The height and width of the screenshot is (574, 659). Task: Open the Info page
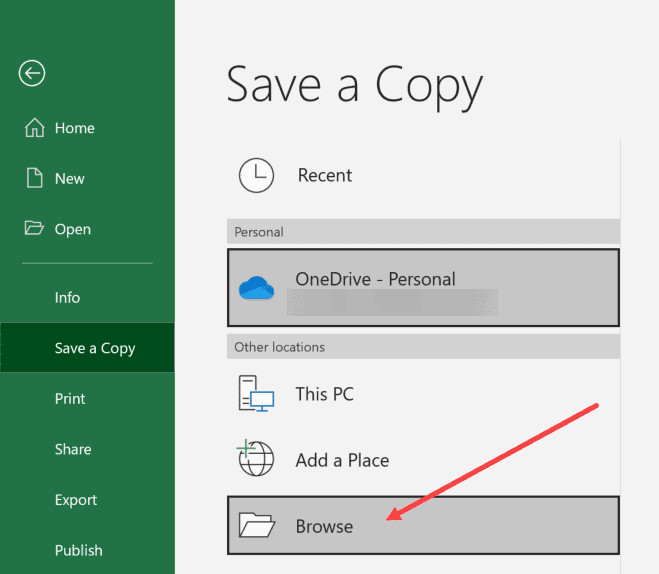tap(67, 298)
